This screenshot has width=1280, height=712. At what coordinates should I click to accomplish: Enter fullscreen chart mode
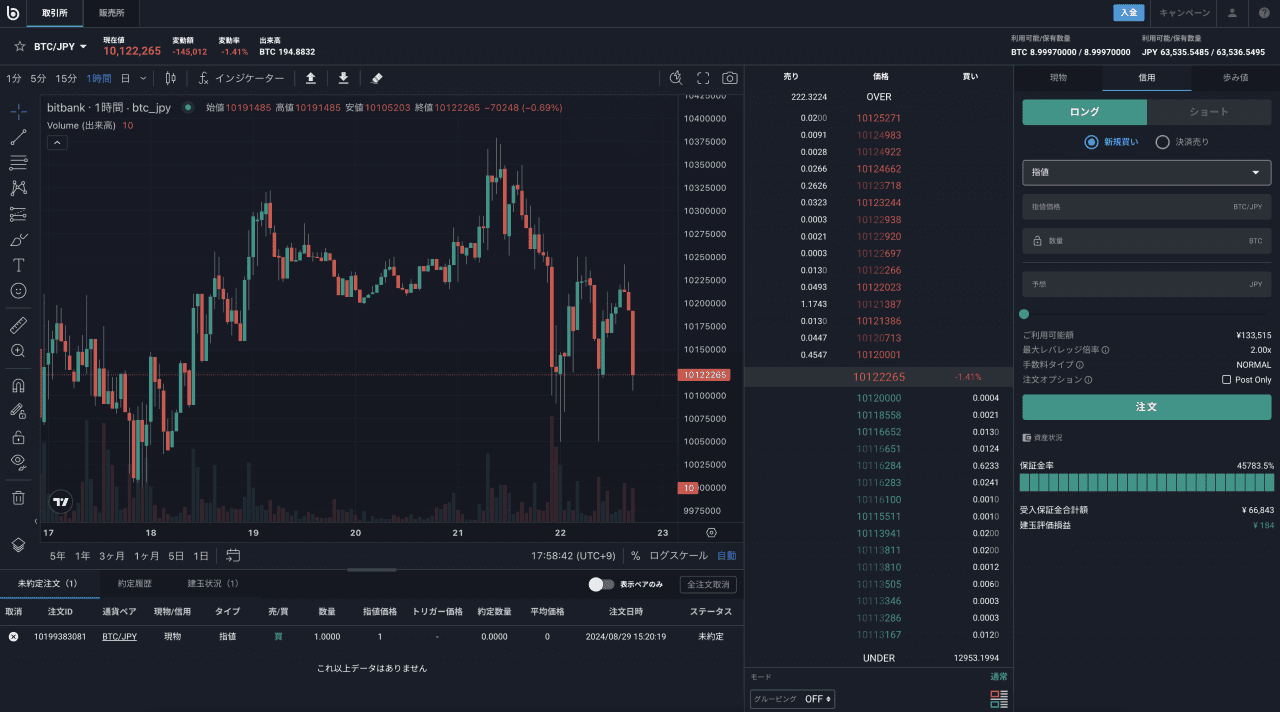(x=703, y=78)
